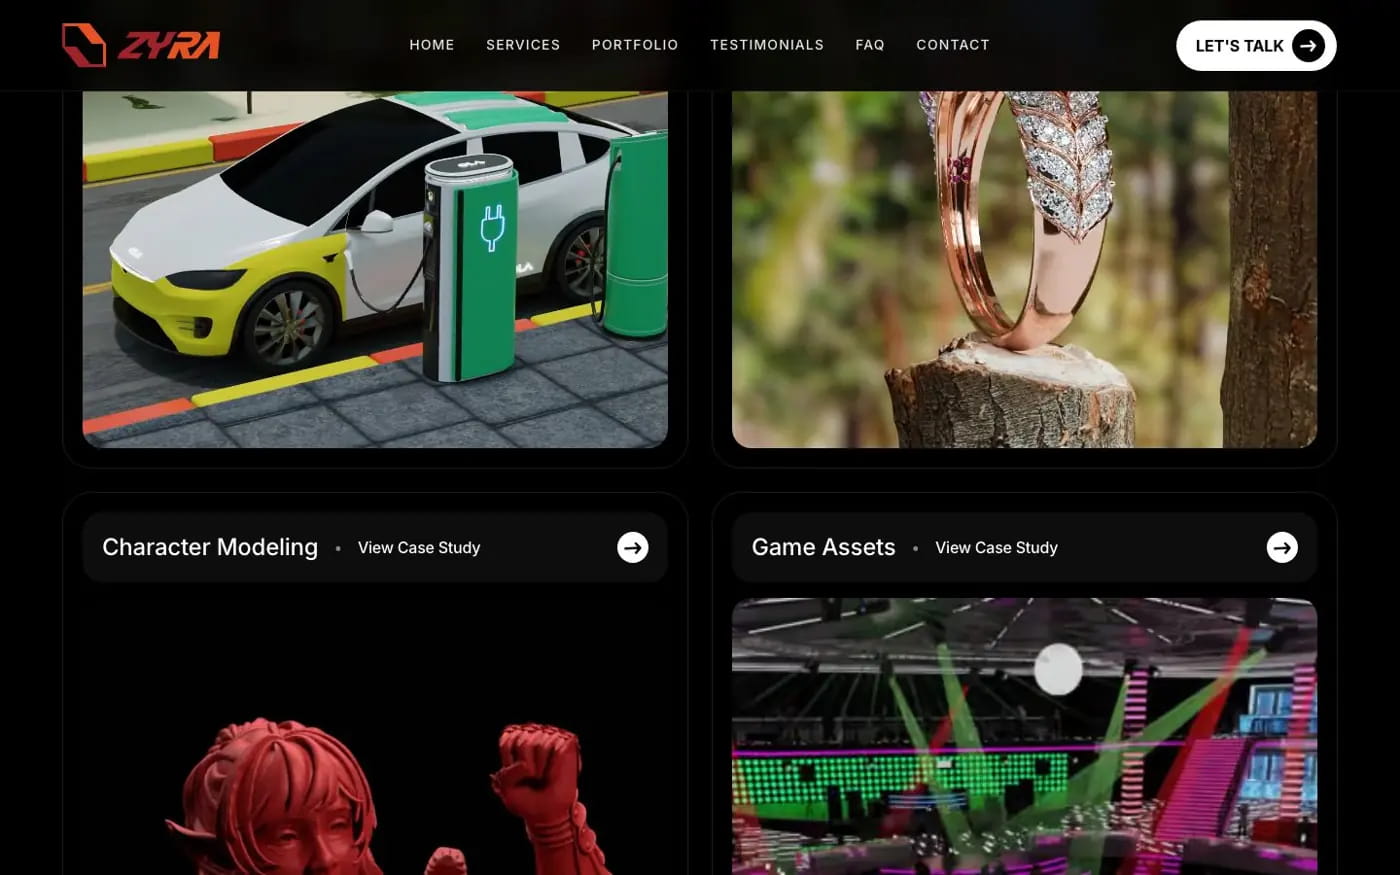
Task: Click the ZYRA wordmark text
Action: click(169, 46)
